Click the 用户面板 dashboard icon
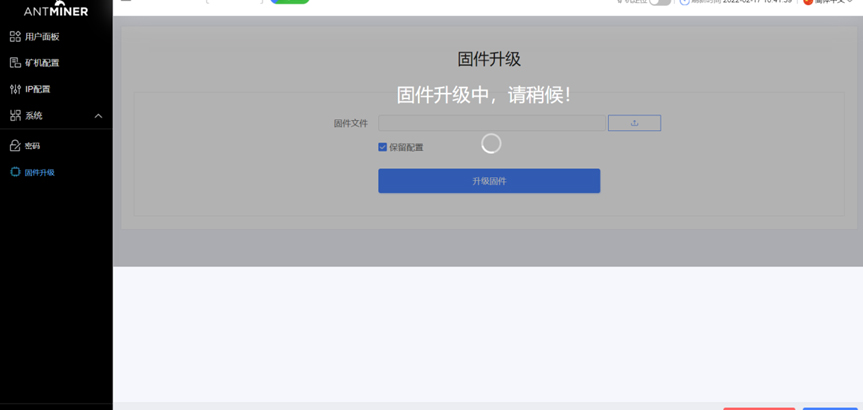 (x=15, y=37)
